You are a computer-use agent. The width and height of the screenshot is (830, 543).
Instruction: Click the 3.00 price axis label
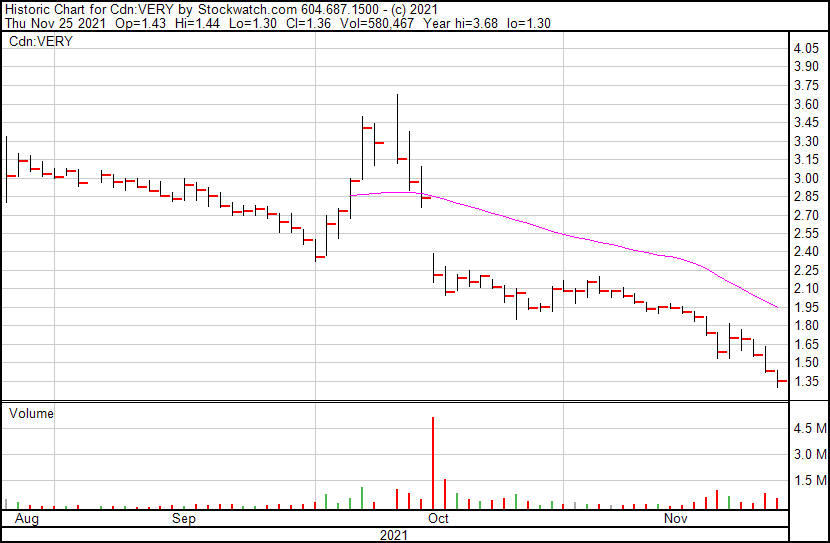(x=806, y=178)
